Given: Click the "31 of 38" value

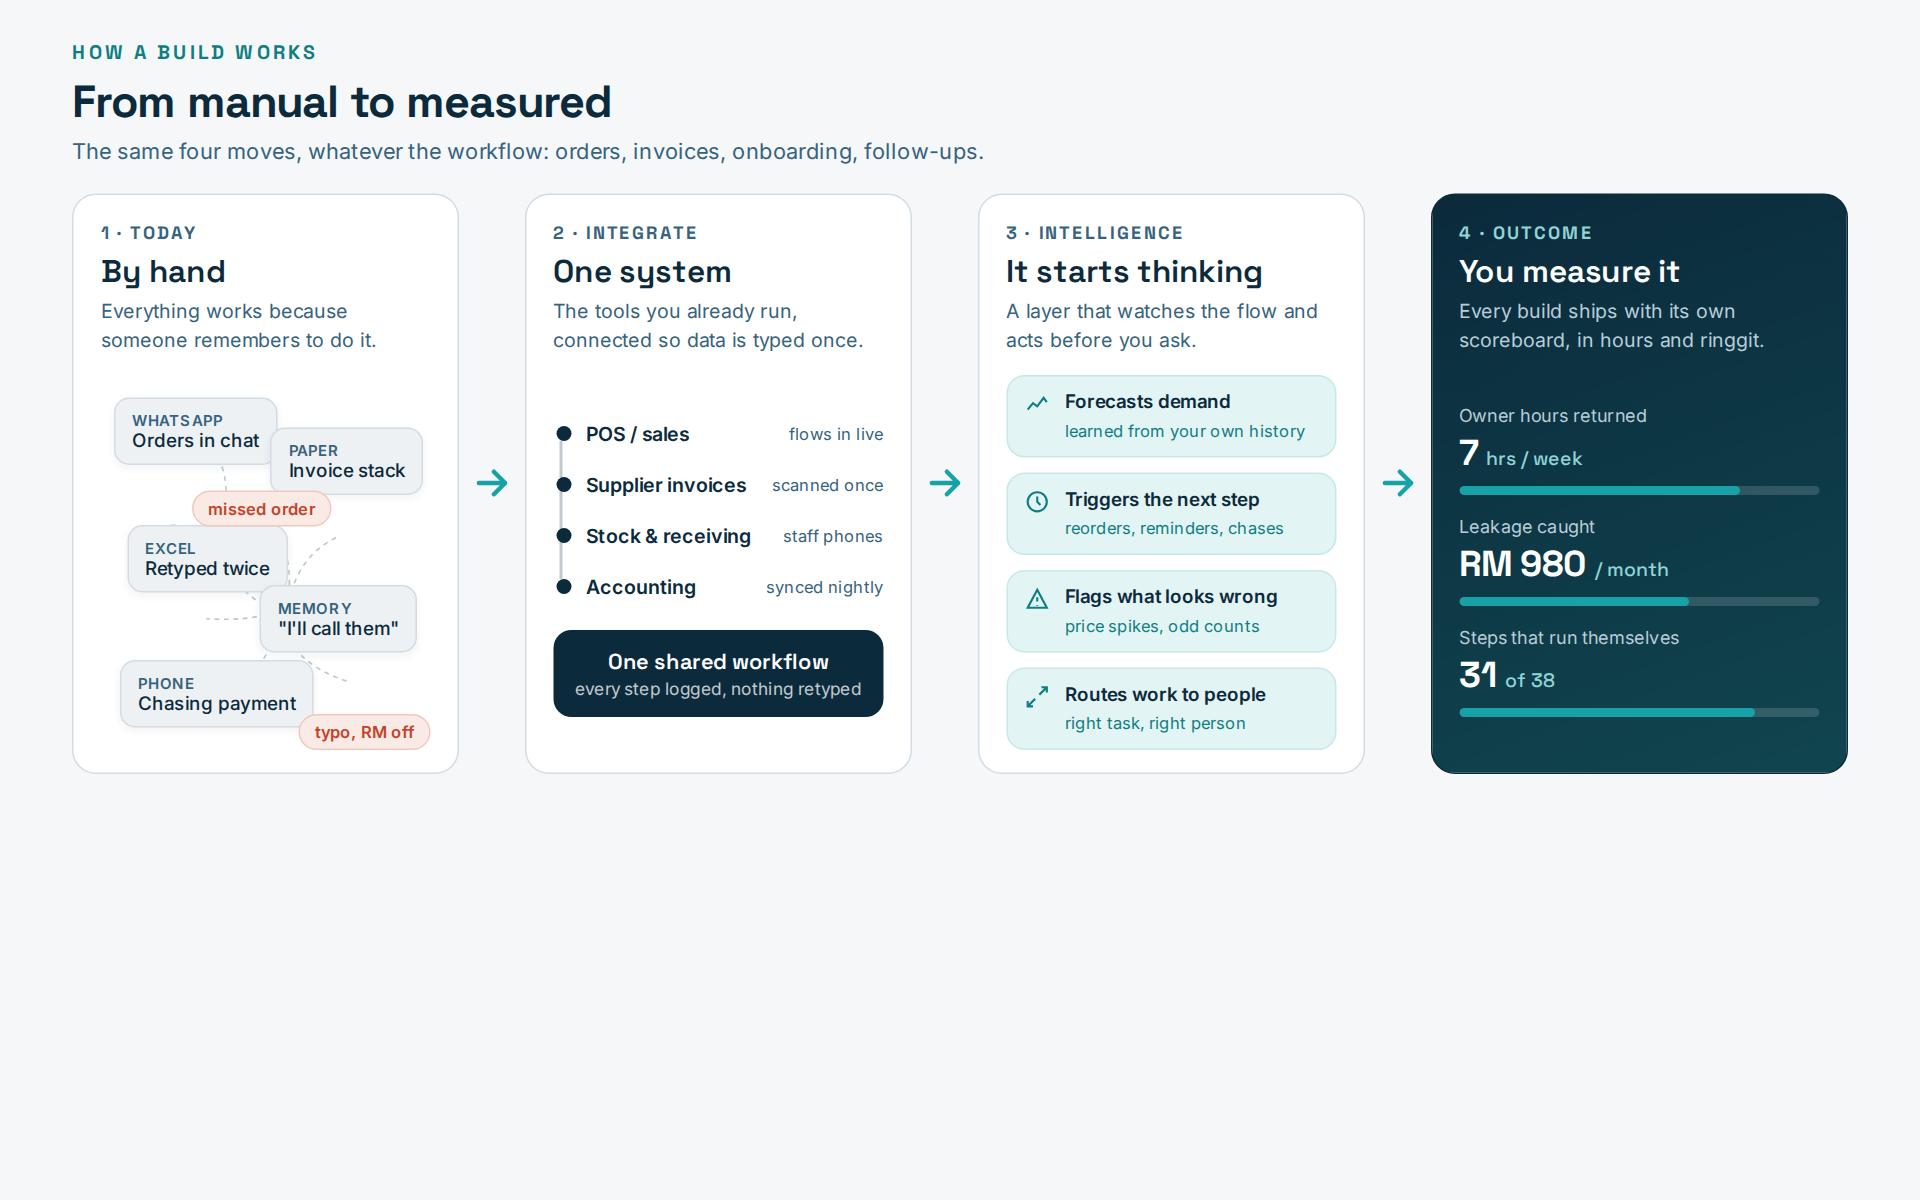Looking at the screenshot, I should [1507, 676].
